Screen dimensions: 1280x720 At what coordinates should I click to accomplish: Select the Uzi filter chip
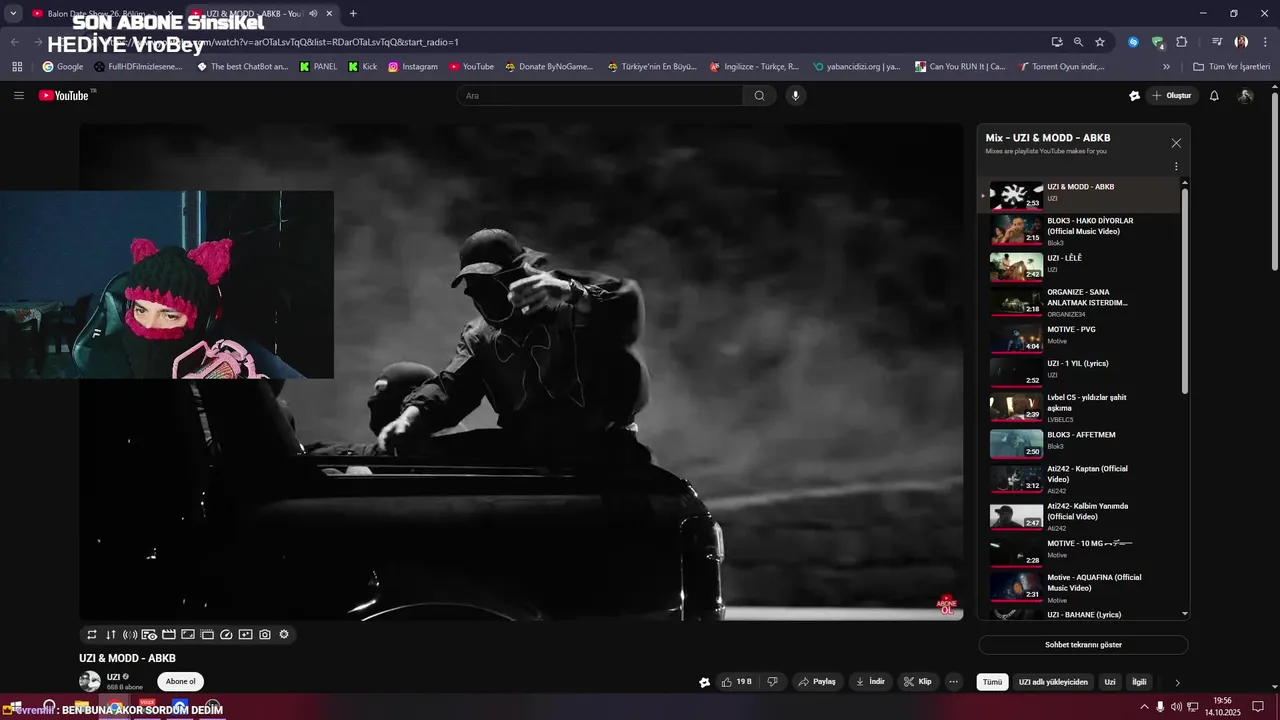[x=1110, y=682]
